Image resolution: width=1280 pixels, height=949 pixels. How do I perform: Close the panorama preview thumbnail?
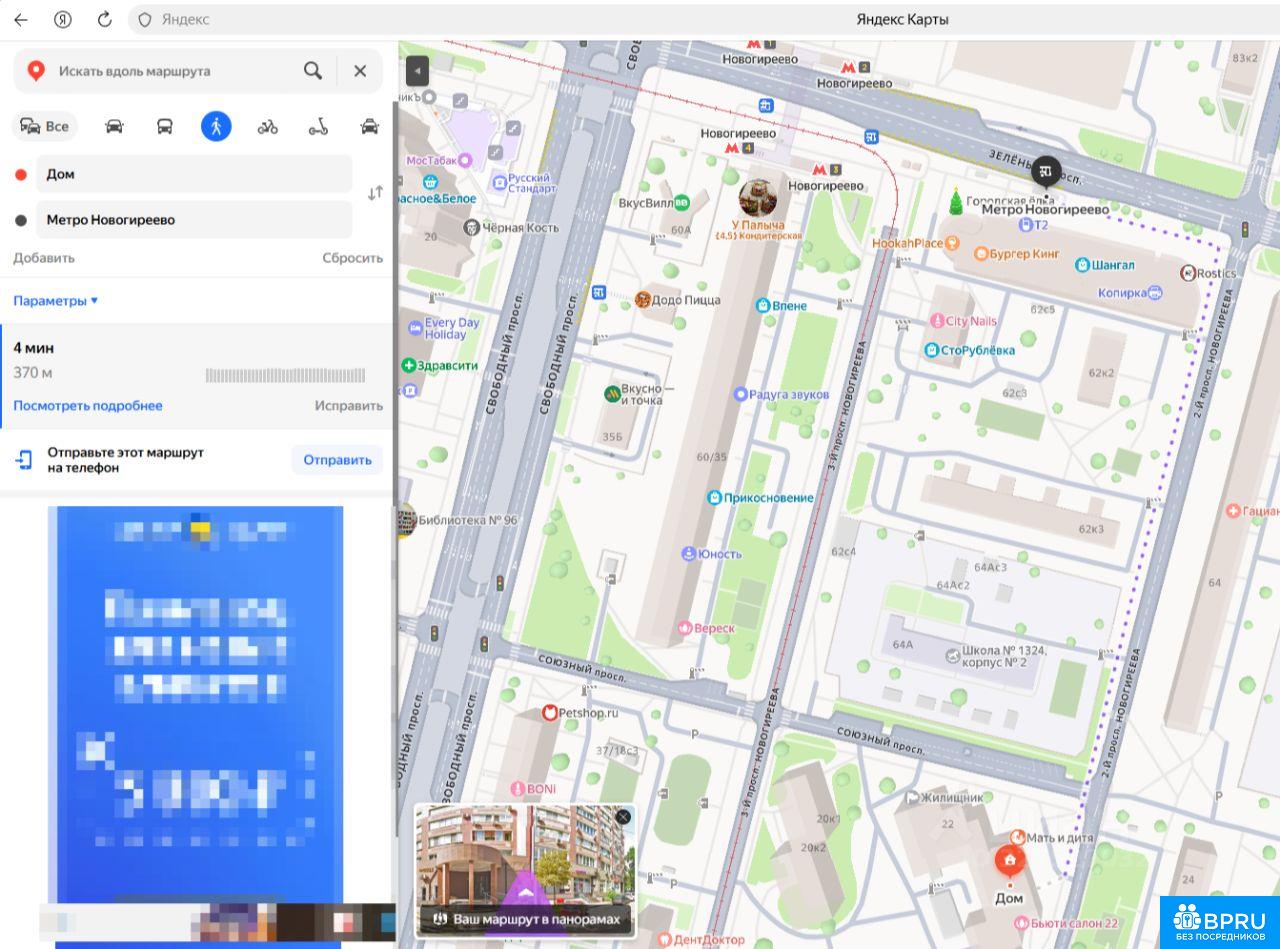click(x=623, y=817)
